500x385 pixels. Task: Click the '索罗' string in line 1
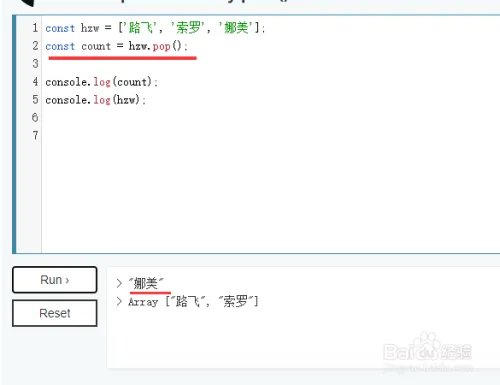point(188,28)
